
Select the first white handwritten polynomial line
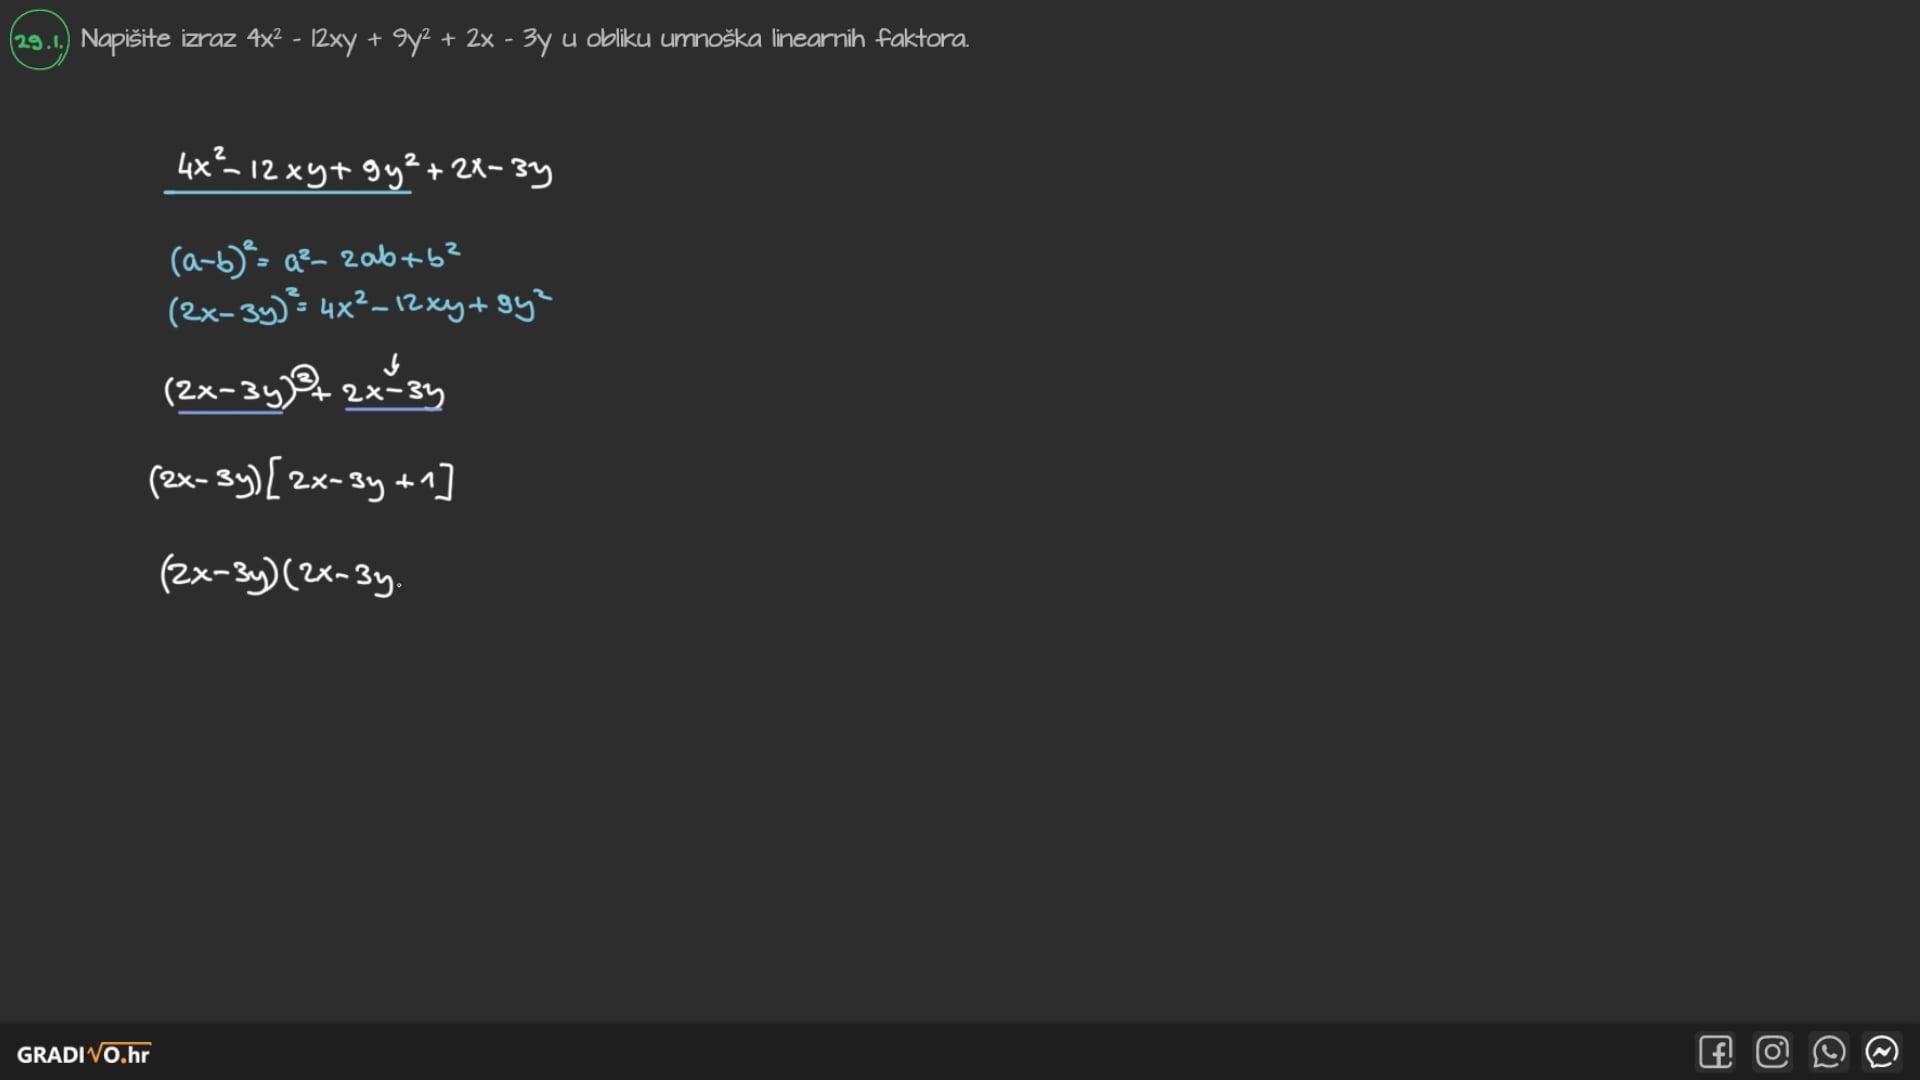coord(364,168)
